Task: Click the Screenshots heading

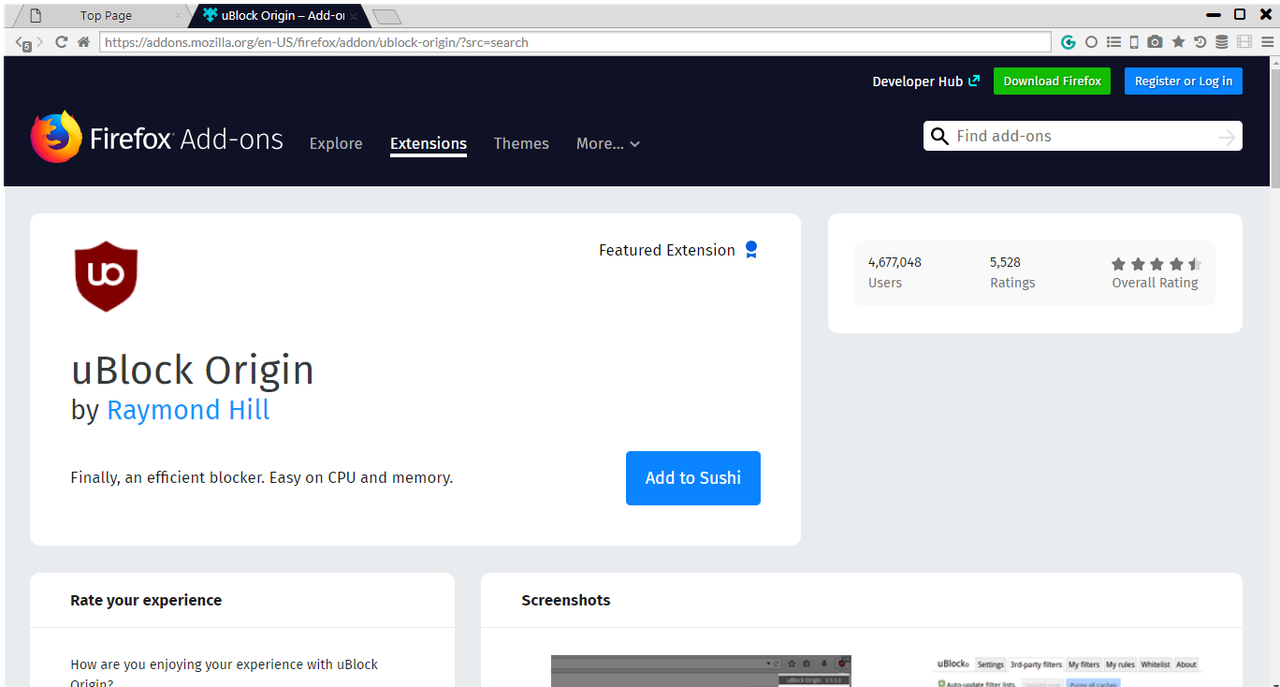Action: click(566, 600)
